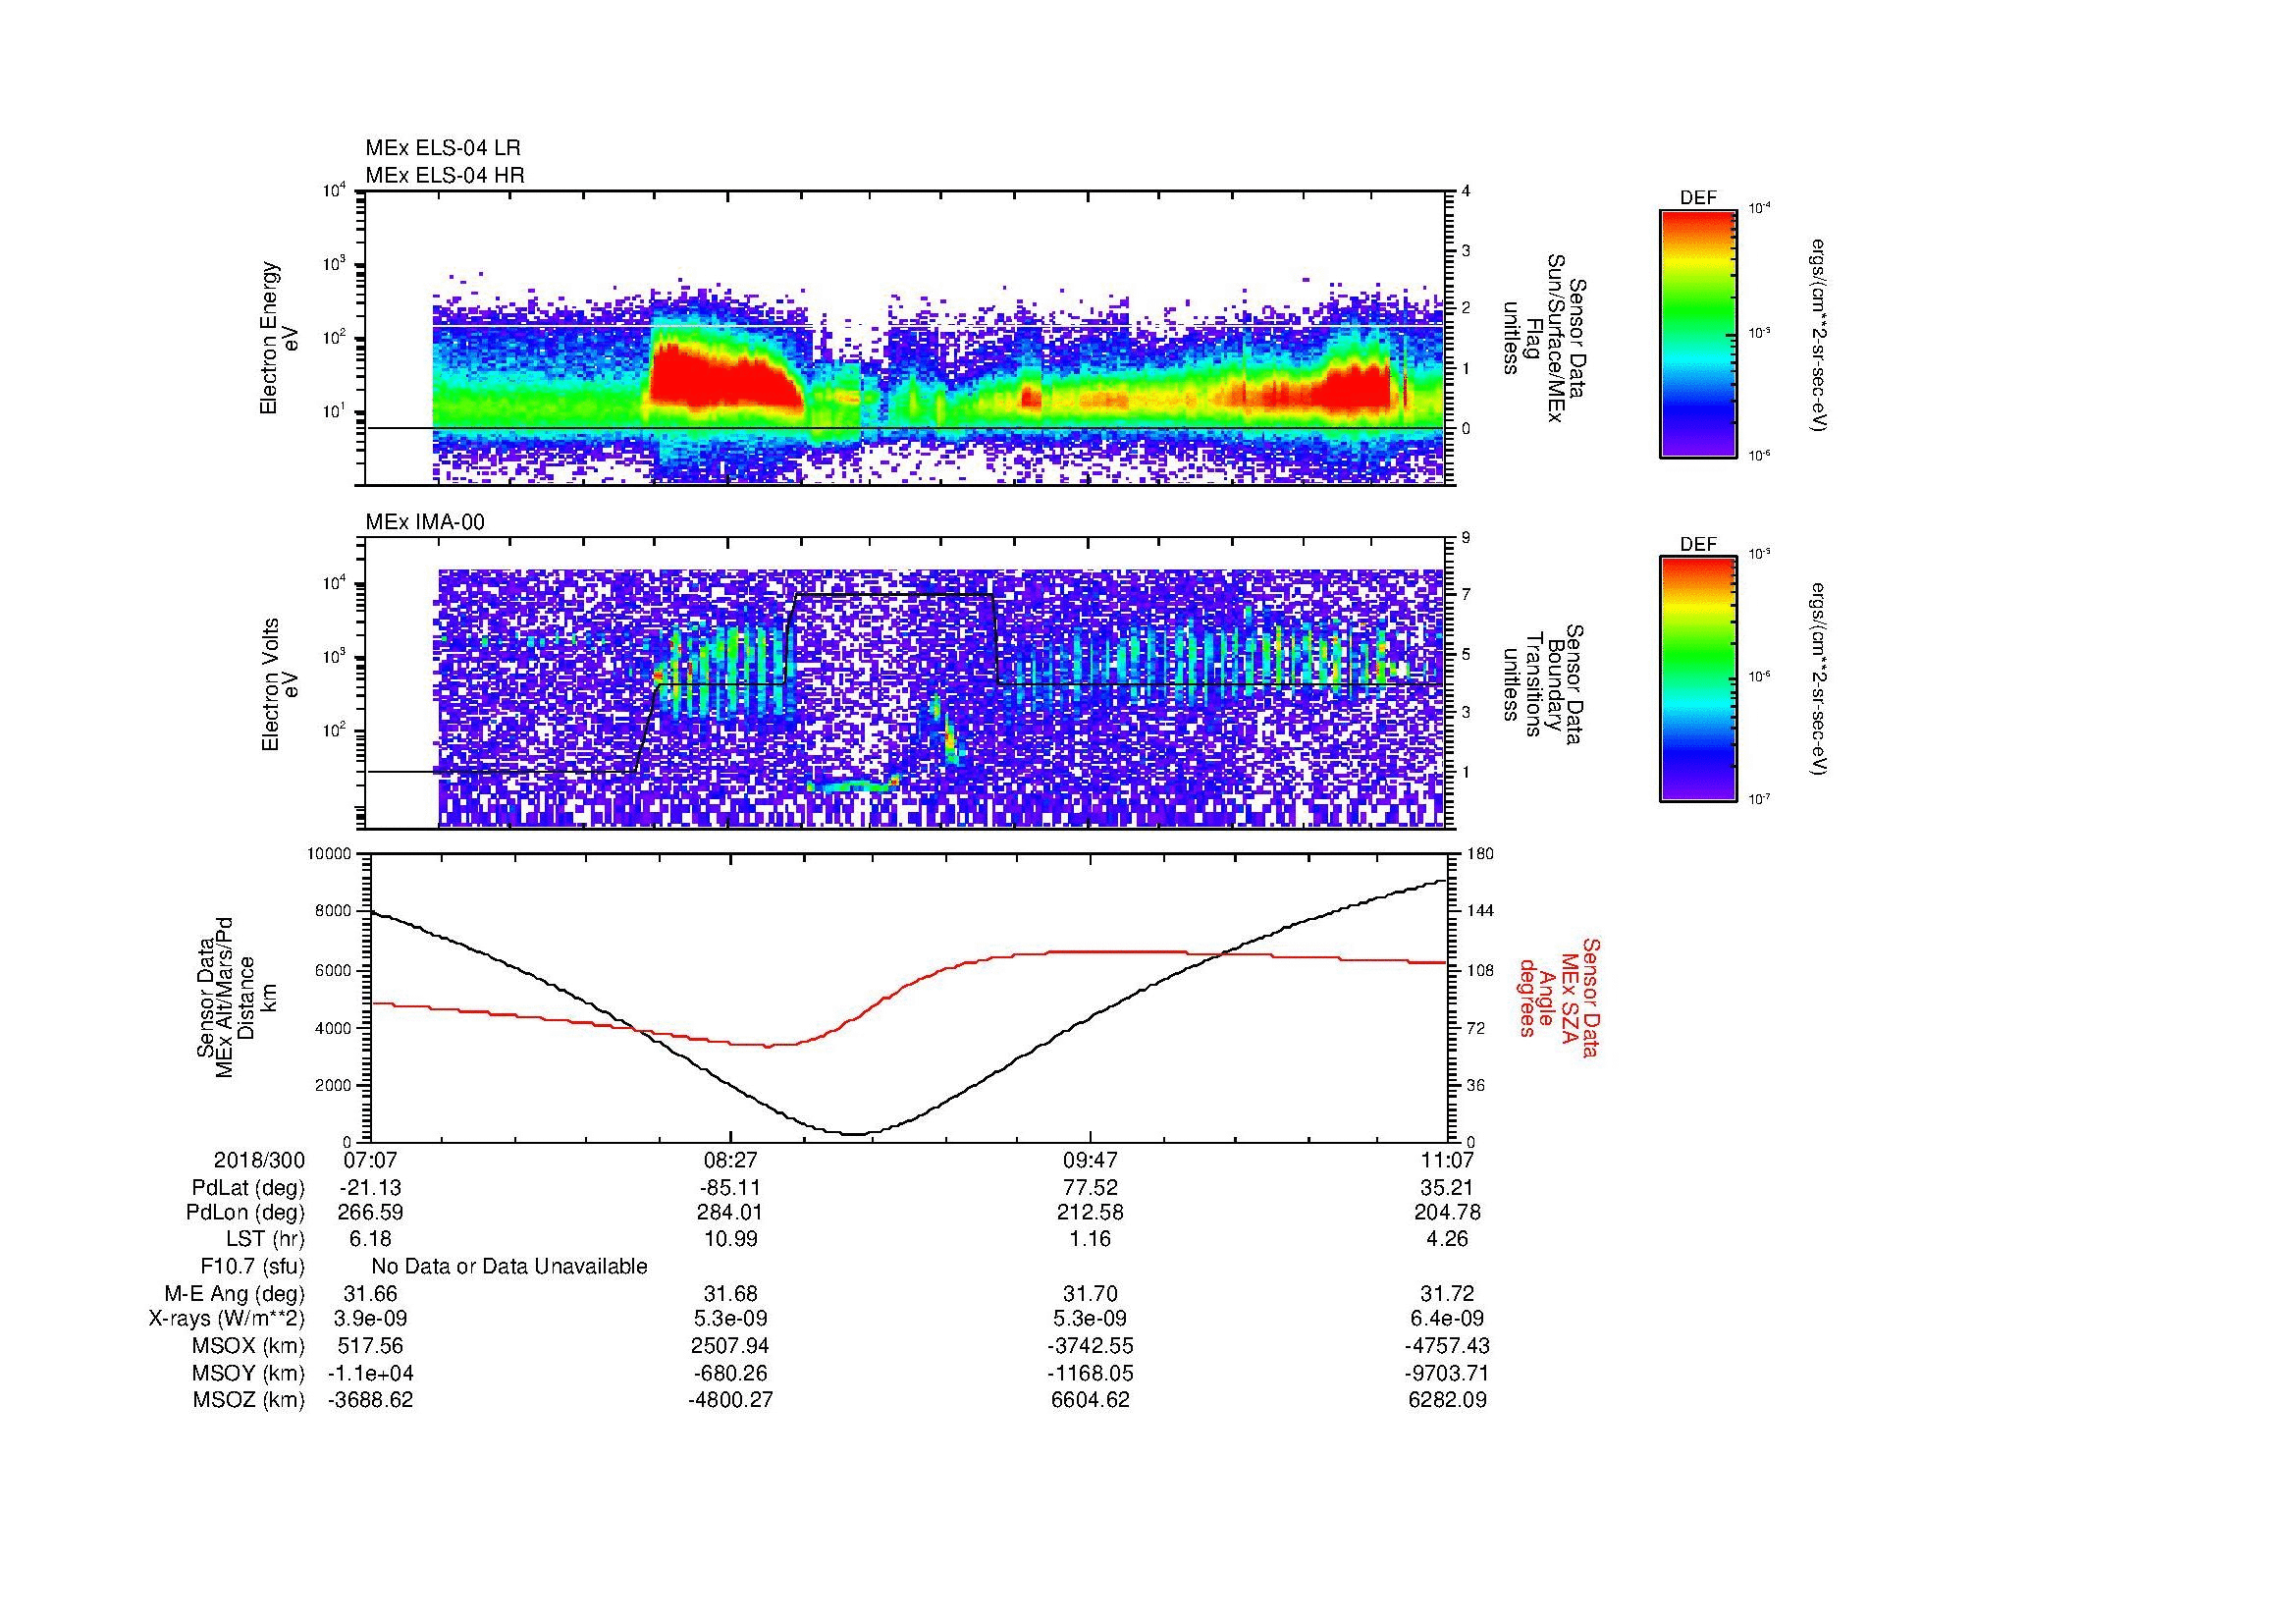Image resolution: width=2296 pixels, height=1623 pixels.
Task: Click the altitude axis tick '10000'
Action: 329,854
